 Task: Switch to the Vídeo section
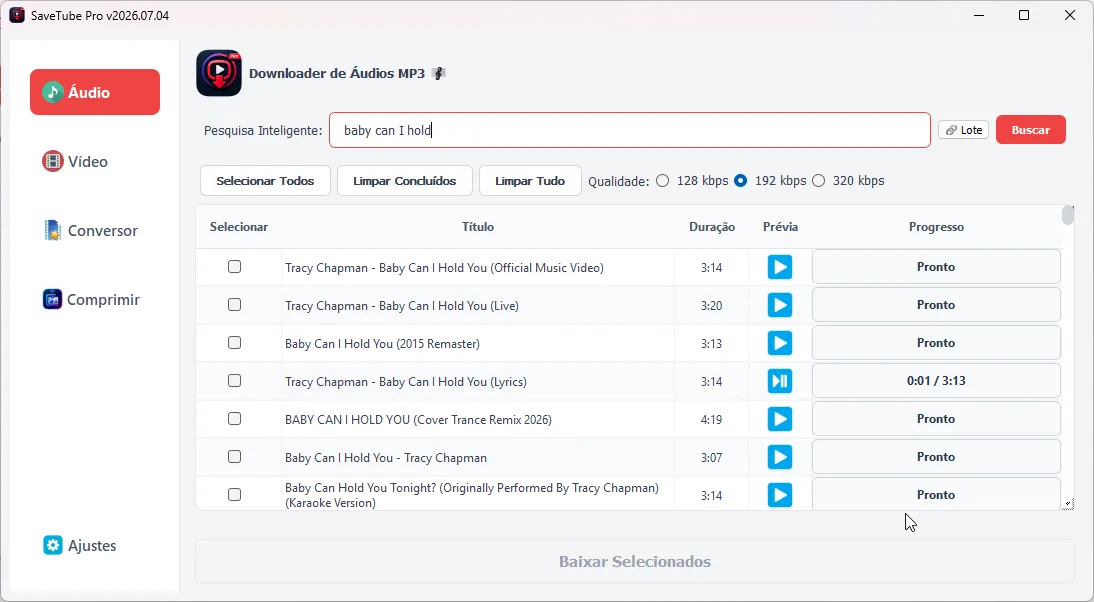click(x=75, y=161)
